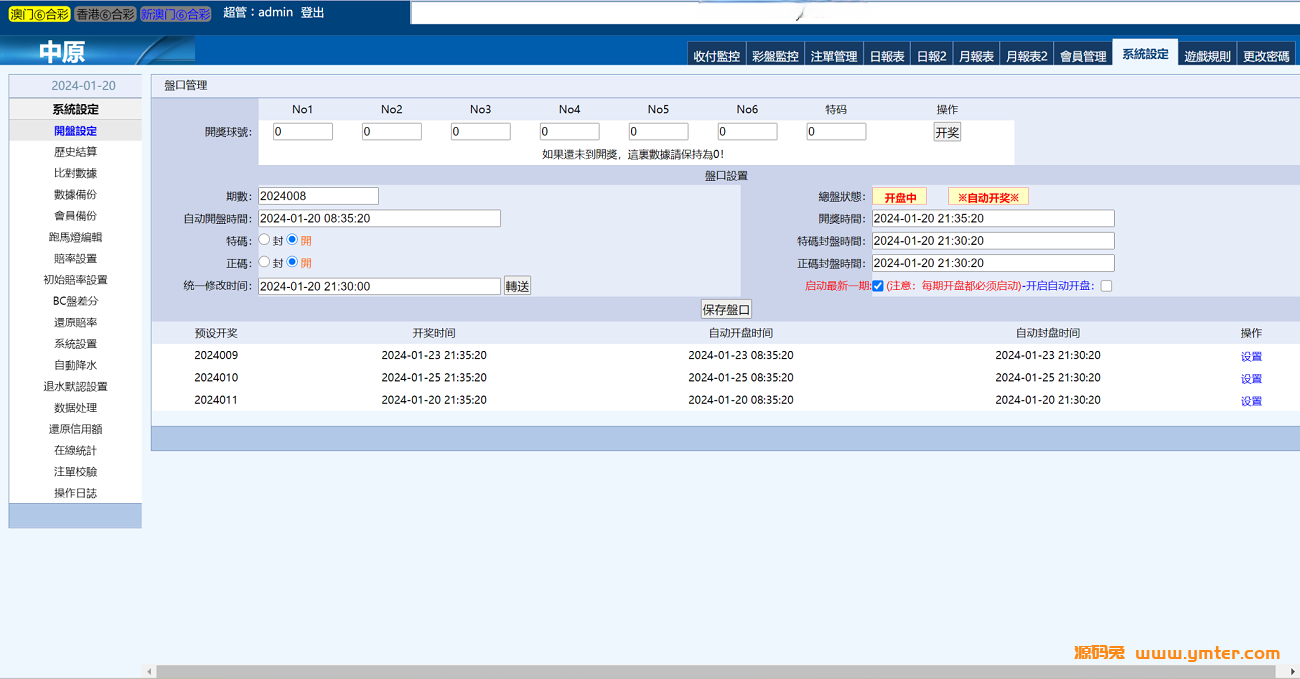Open 會員備份 in sidebar

pyautogui.click(x=75, y=216)
